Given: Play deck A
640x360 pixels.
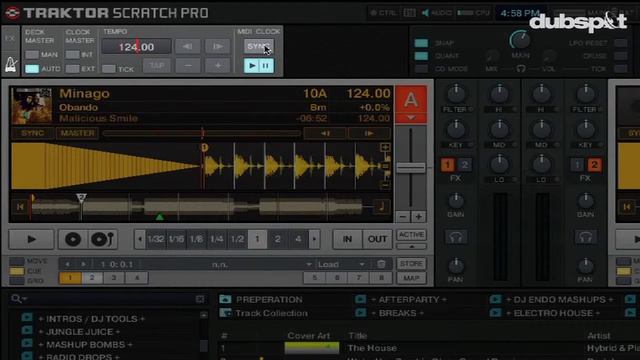Looking at the screenshot, I should (31, 239).
